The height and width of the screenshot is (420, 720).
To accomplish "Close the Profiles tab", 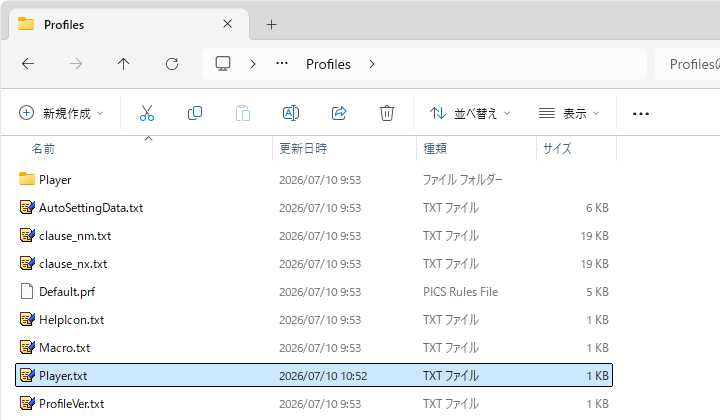I will coord(227,24).
